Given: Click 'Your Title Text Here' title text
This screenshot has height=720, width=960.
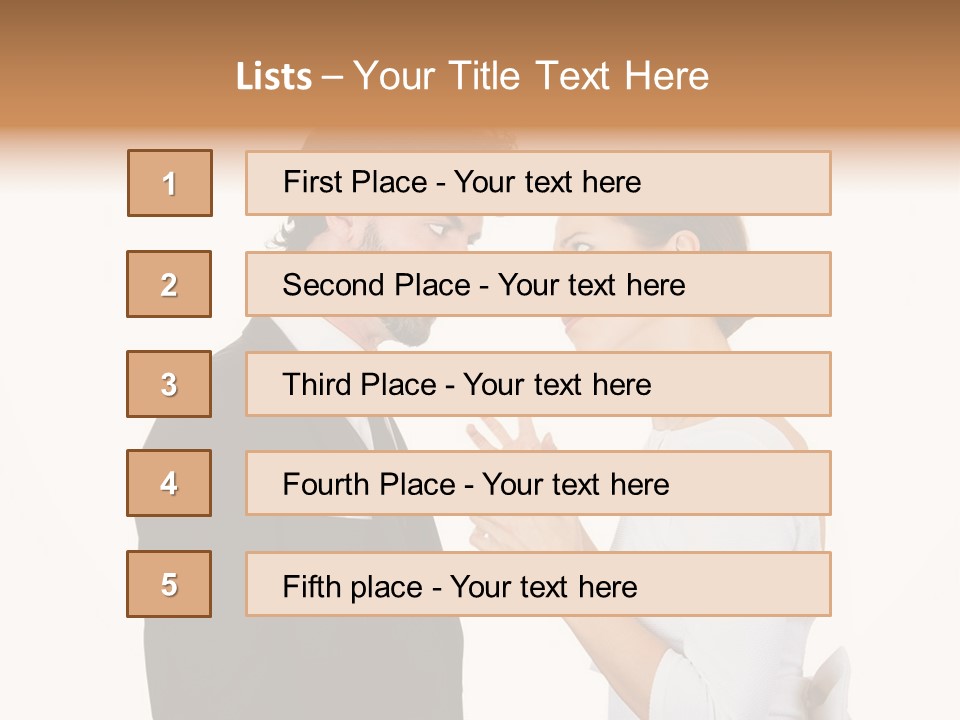Looking at the screenshot, I should pyautogui.click(x=531, y=76).
